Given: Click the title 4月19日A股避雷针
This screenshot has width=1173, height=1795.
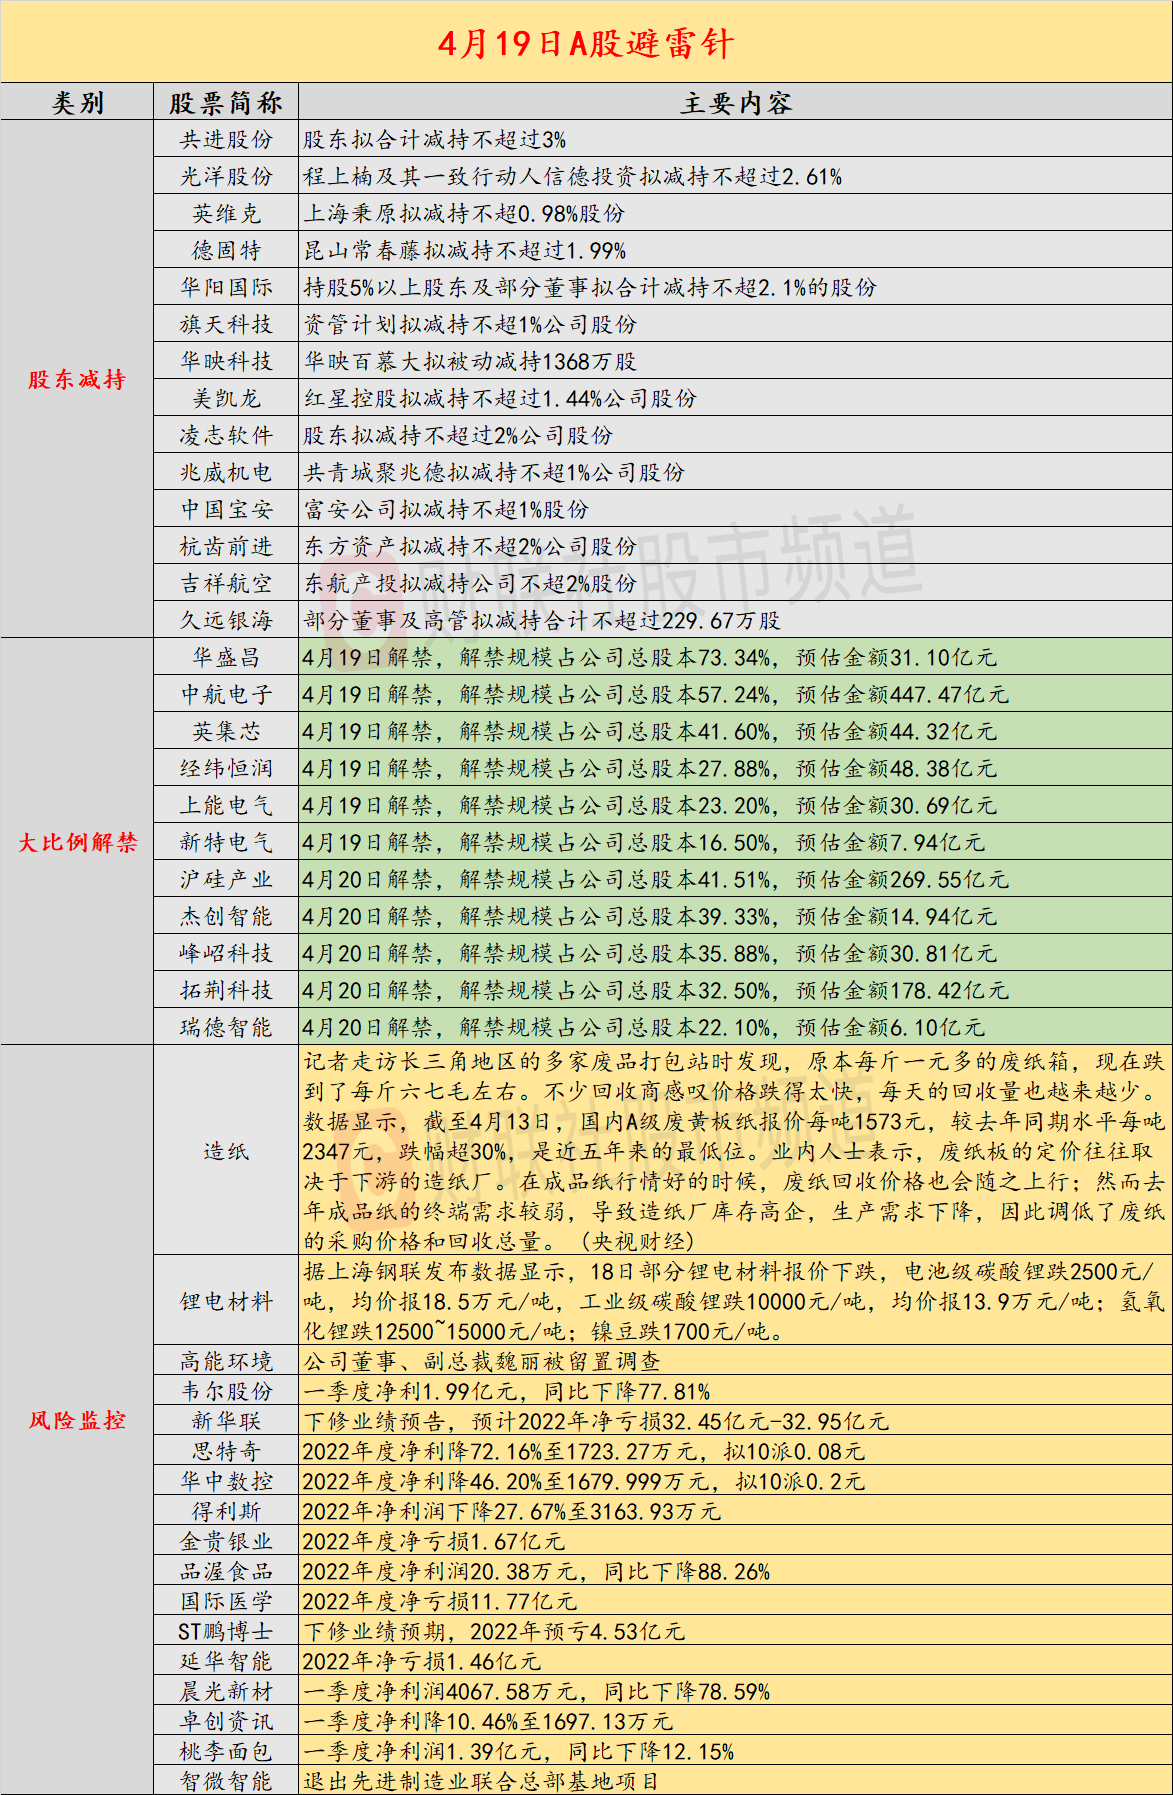Looking at the screenshot, I should point(586,43).
